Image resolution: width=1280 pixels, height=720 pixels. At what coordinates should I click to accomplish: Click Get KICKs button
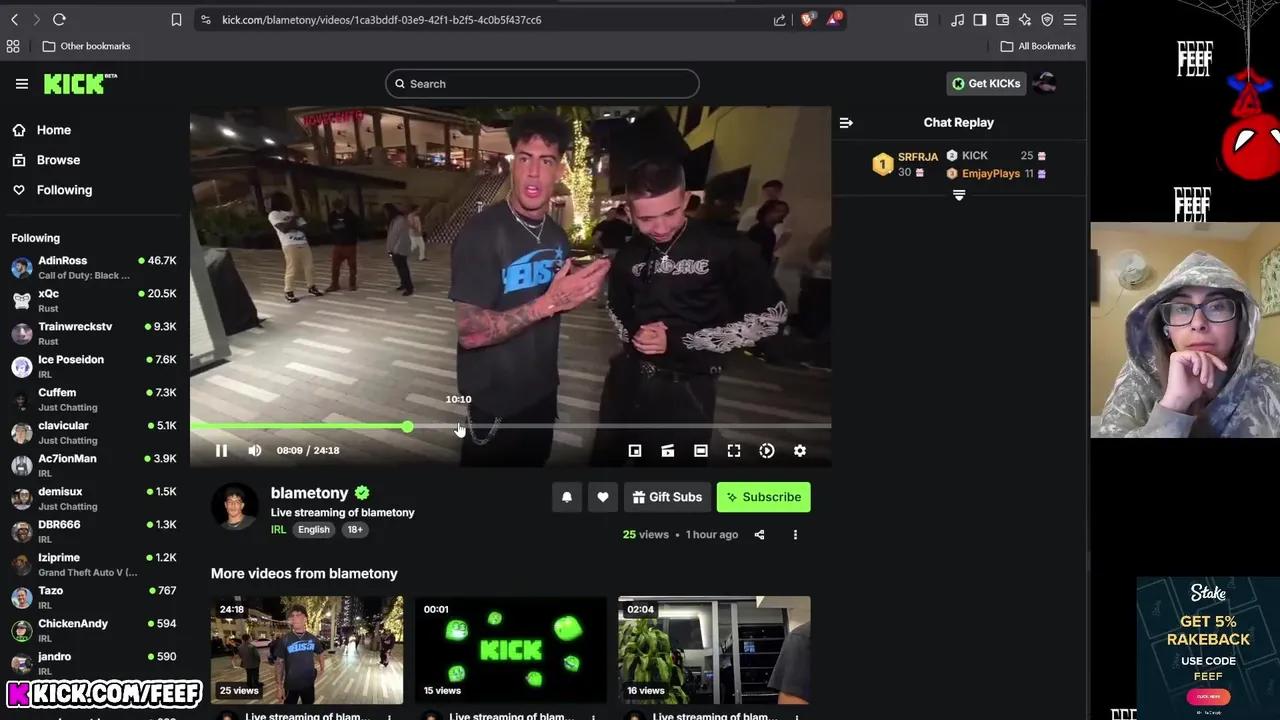(986, 84)
